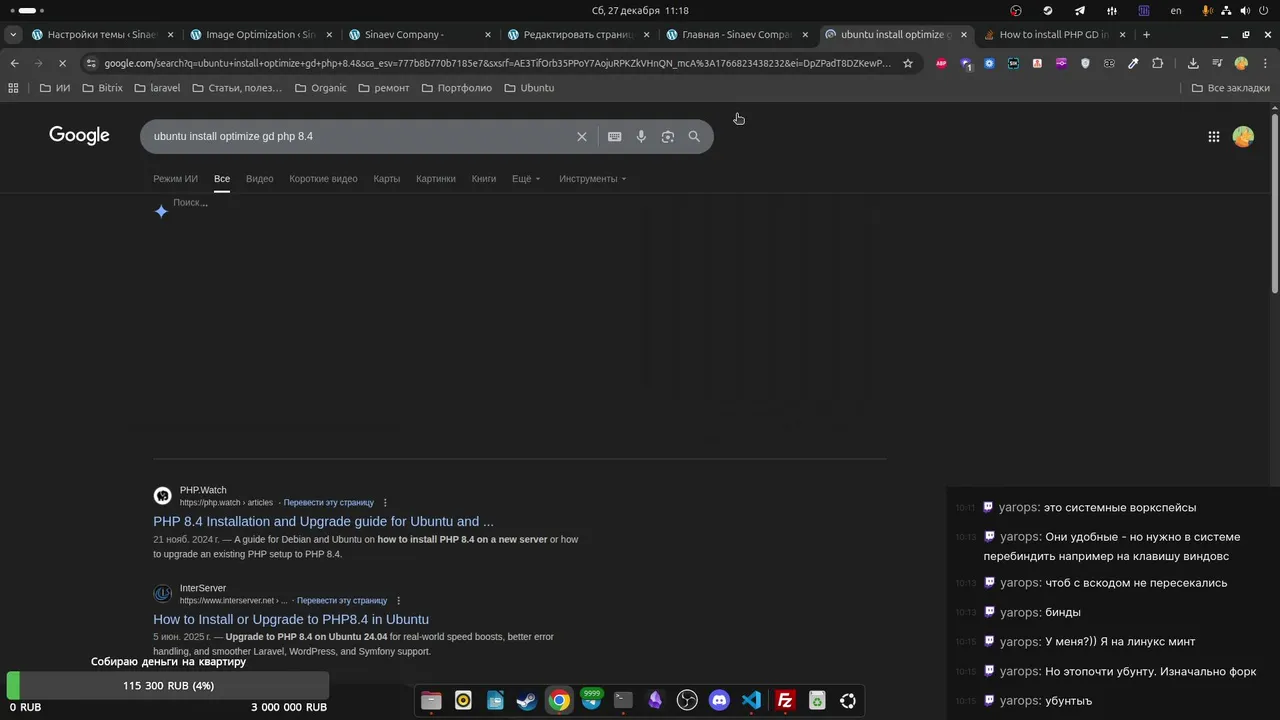Open PHP 8.4 Installation and Upgrade guide link

tap(323, 521)
